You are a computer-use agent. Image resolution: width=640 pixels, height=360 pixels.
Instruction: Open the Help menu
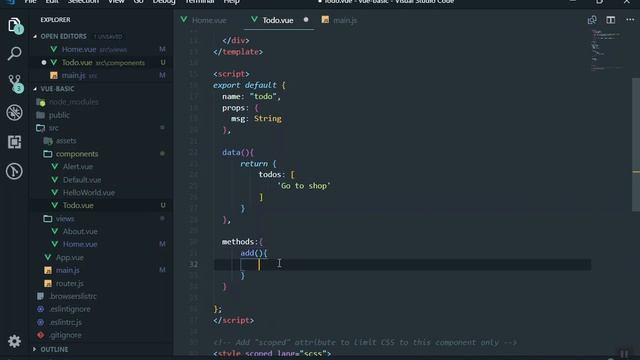(231, 2)
